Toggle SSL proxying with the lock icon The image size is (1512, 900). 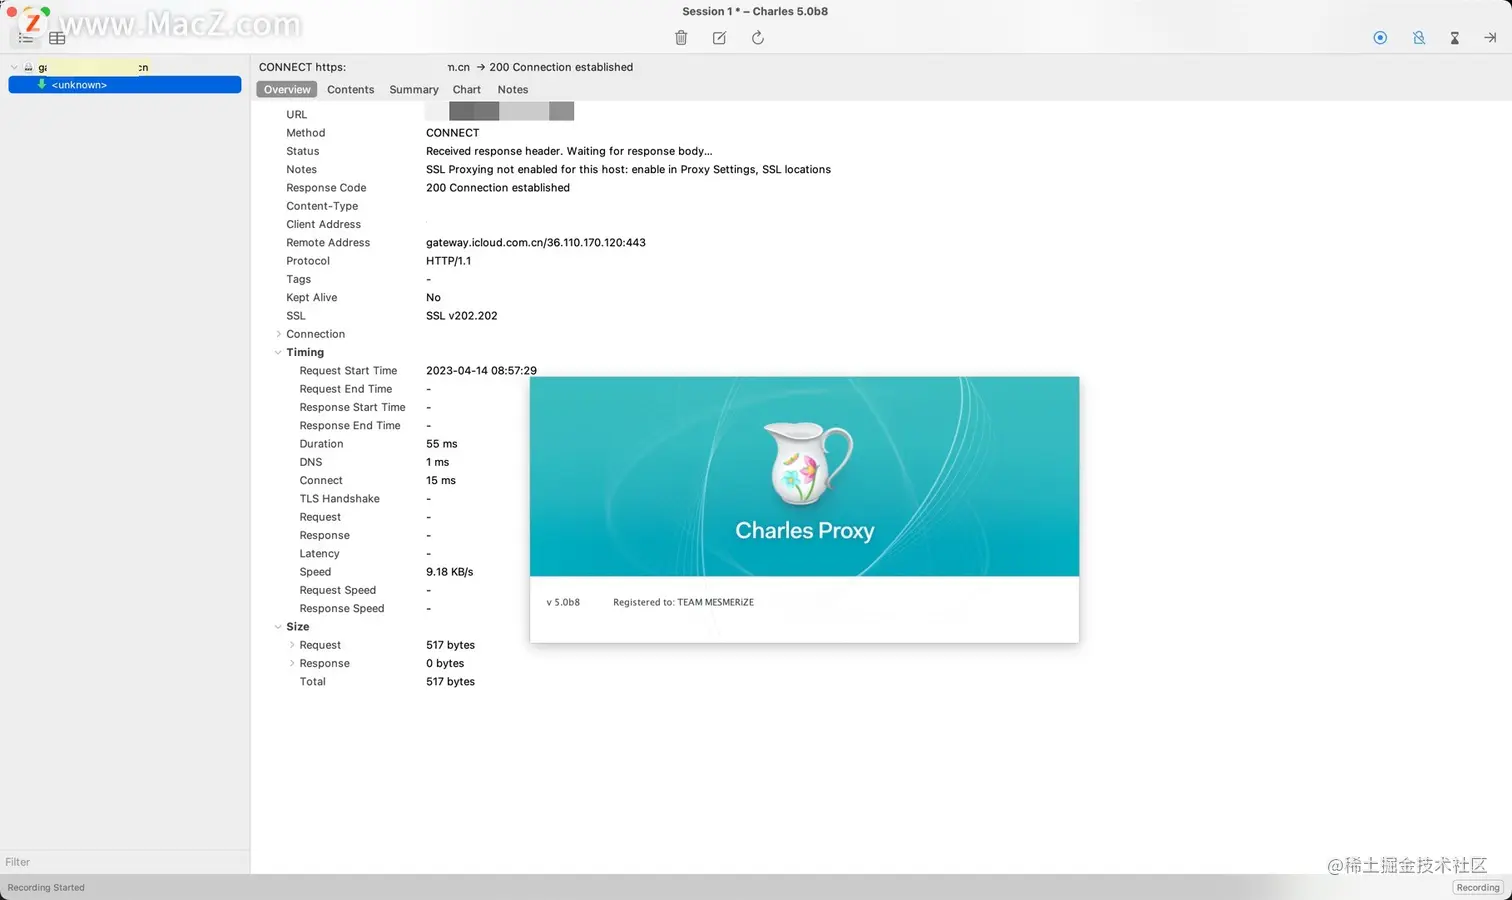click(x=1419, y=38)
